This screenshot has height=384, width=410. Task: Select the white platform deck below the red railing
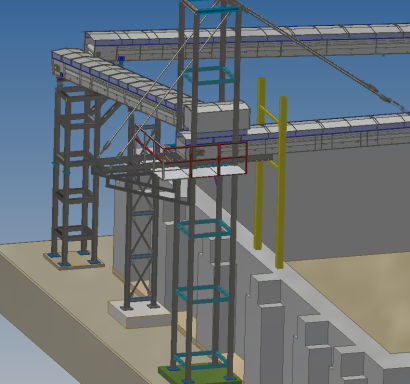click(202, 172)
